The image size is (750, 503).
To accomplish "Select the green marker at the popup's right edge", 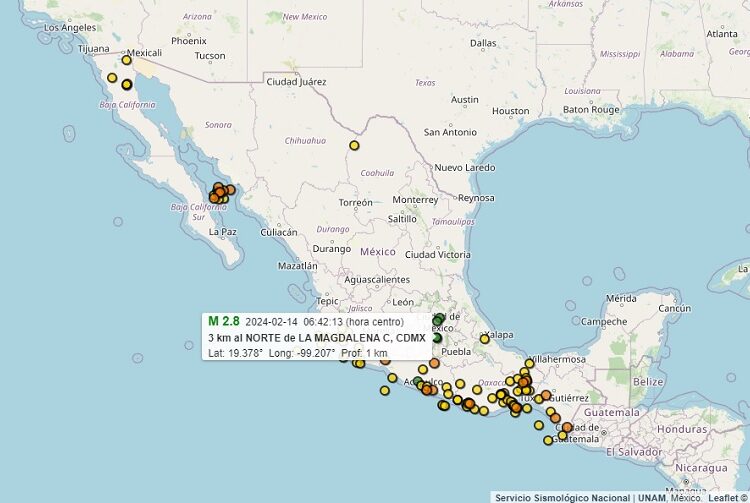I will pyautogui.click(x=436, y=338).
